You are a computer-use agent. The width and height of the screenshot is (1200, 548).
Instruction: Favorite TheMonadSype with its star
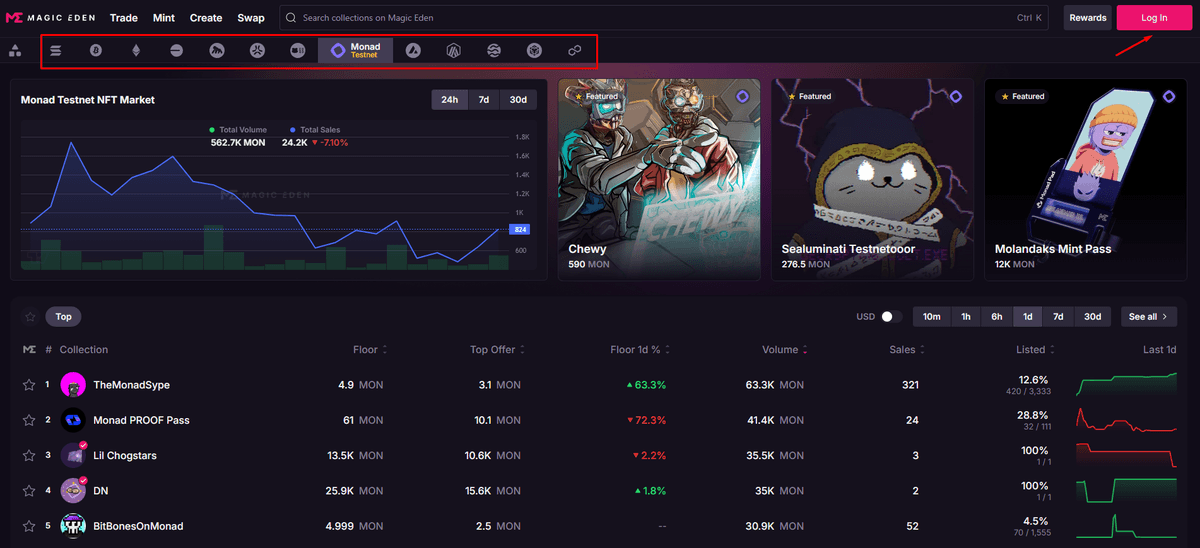pos(29,385)
